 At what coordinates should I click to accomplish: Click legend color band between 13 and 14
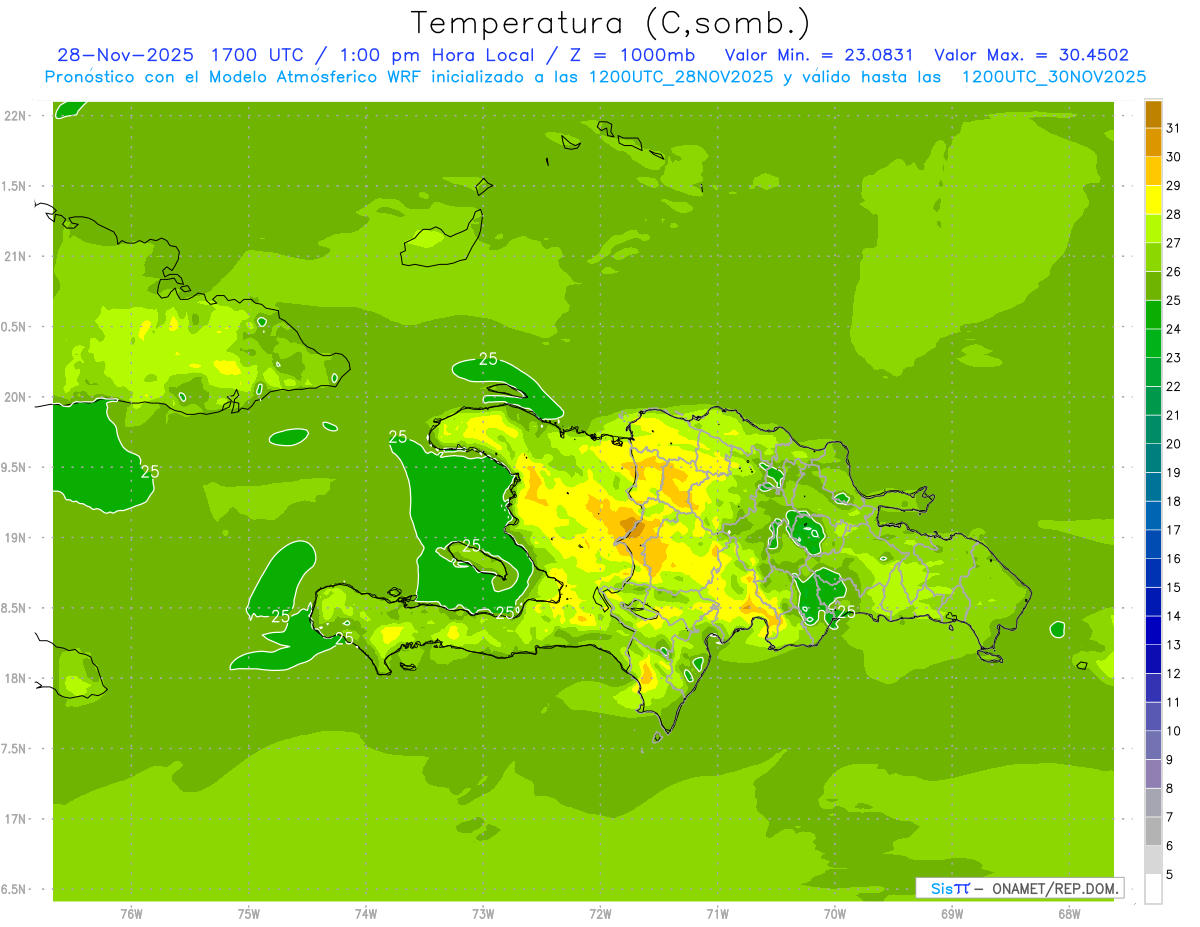pos(1153,630)
